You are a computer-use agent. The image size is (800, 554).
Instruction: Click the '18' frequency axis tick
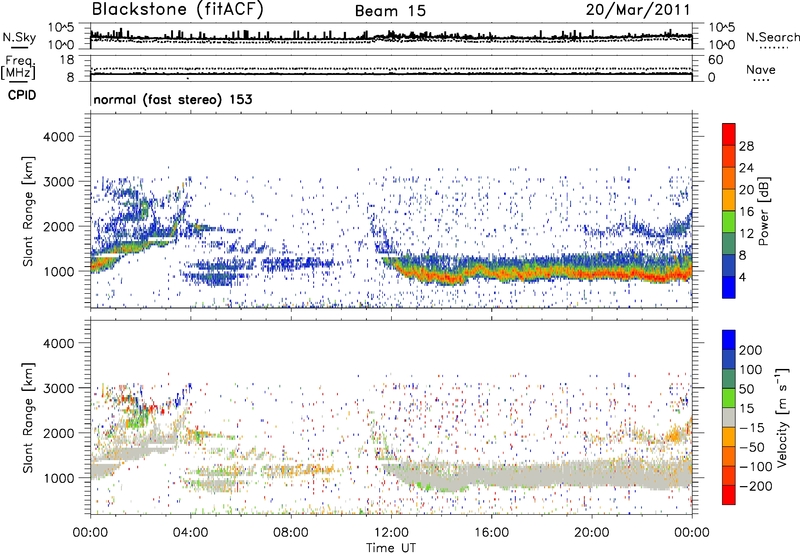tap(67, 60)
